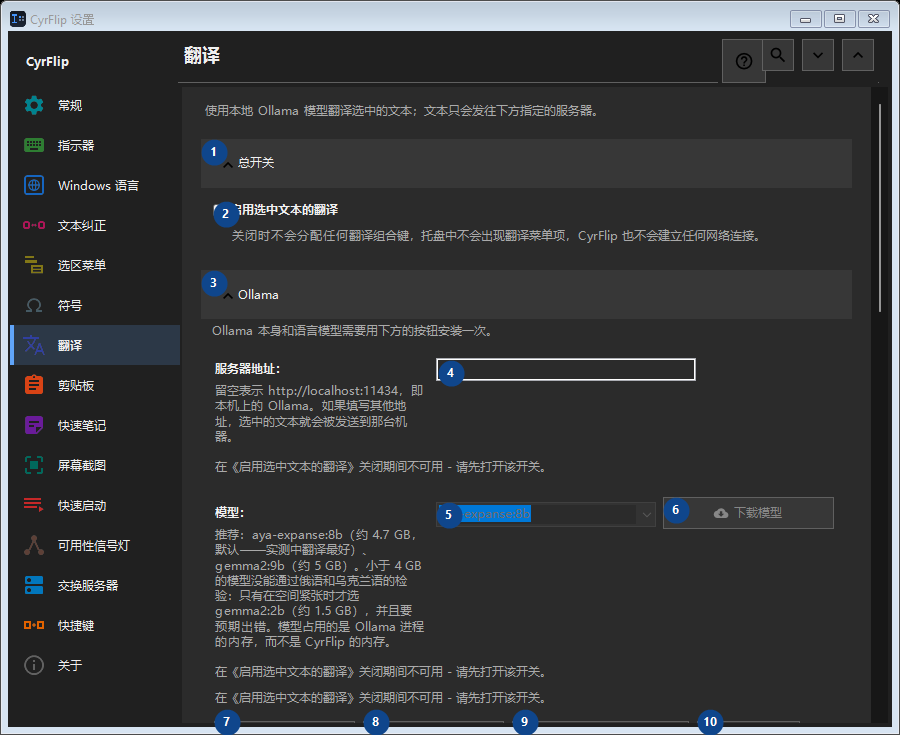Enable 启用选中文本的翻译 checkbox
Image resolution: width=900 pixels, height=735 pixels.
219,210
